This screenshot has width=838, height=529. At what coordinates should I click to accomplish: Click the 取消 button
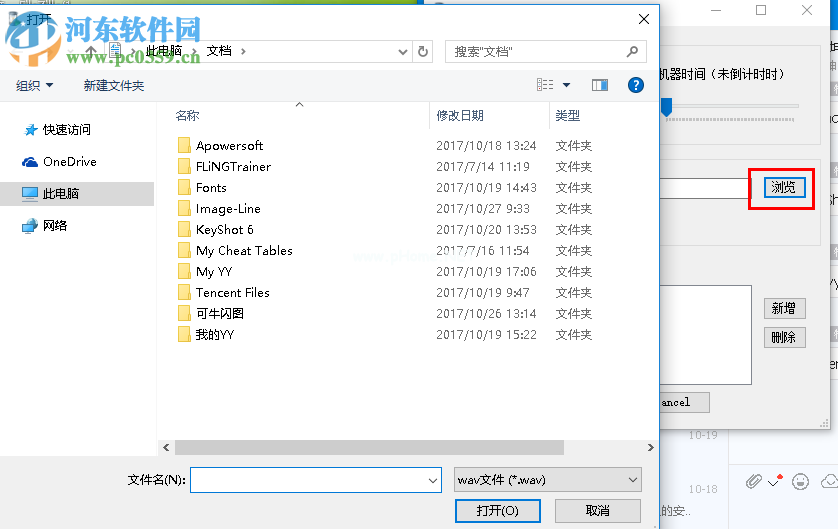pyautogui.click(x=598, y=511)
